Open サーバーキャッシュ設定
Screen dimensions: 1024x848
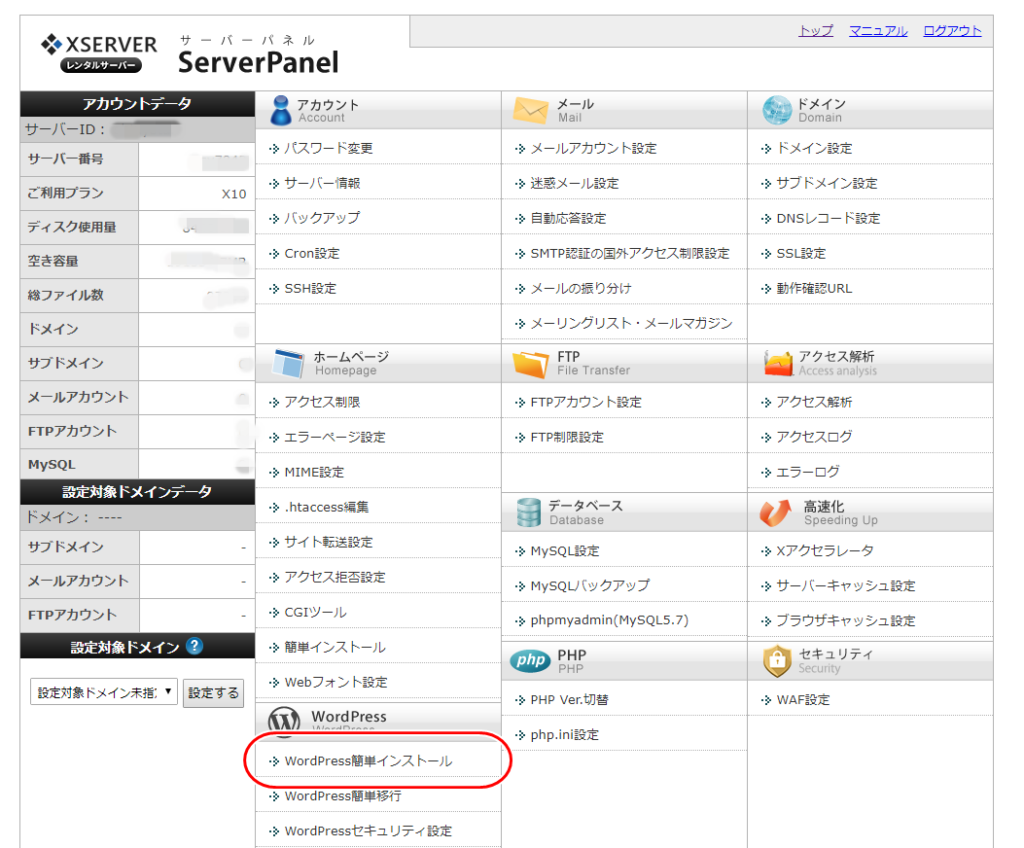tap(845, 586)
